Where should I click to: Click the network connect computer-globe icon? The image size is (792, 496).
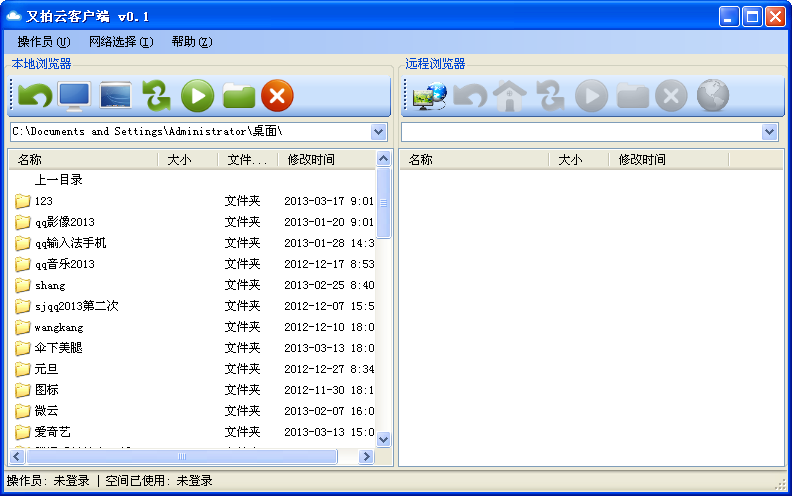(430, 96)
